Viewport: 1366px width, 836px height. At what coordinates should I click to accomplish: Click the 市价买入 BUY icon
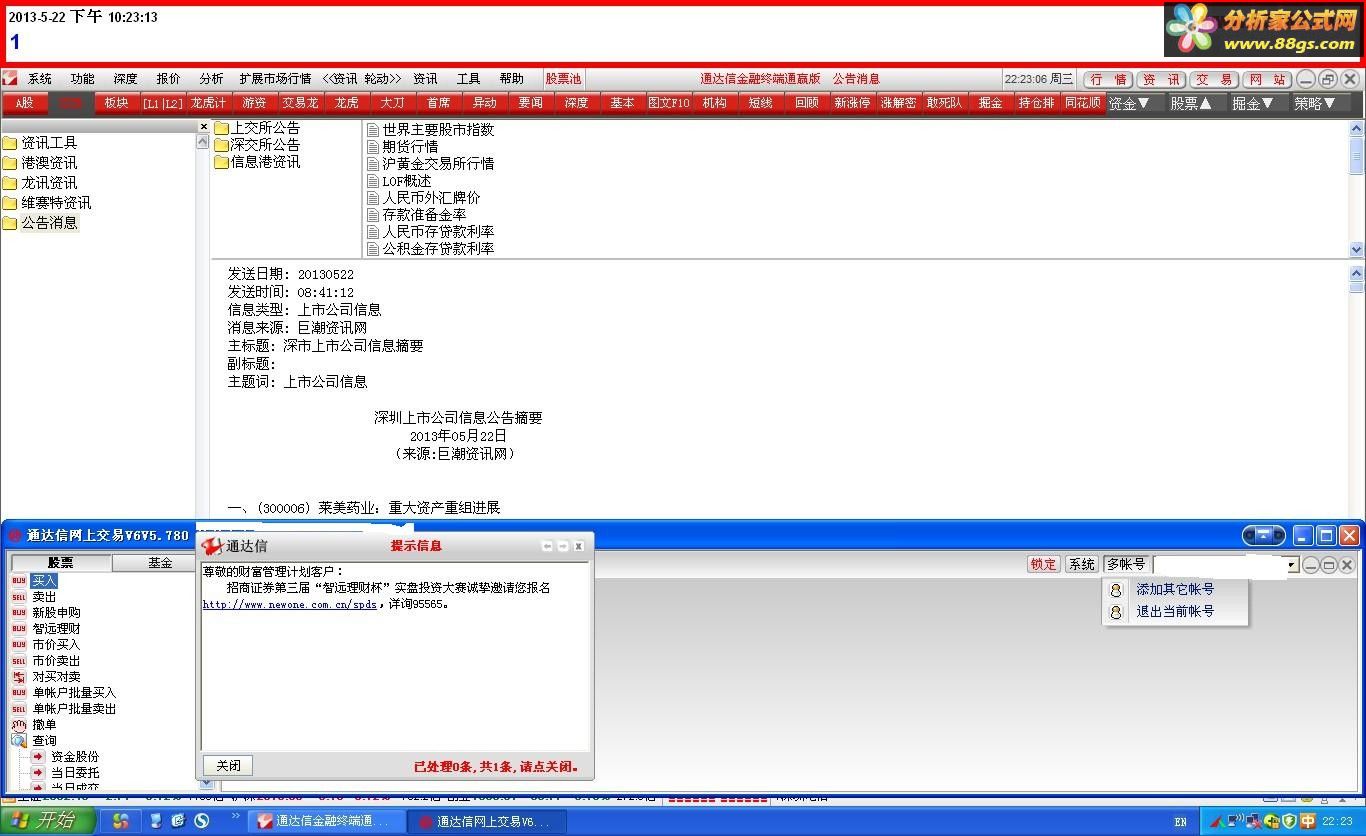click(19, 645)
